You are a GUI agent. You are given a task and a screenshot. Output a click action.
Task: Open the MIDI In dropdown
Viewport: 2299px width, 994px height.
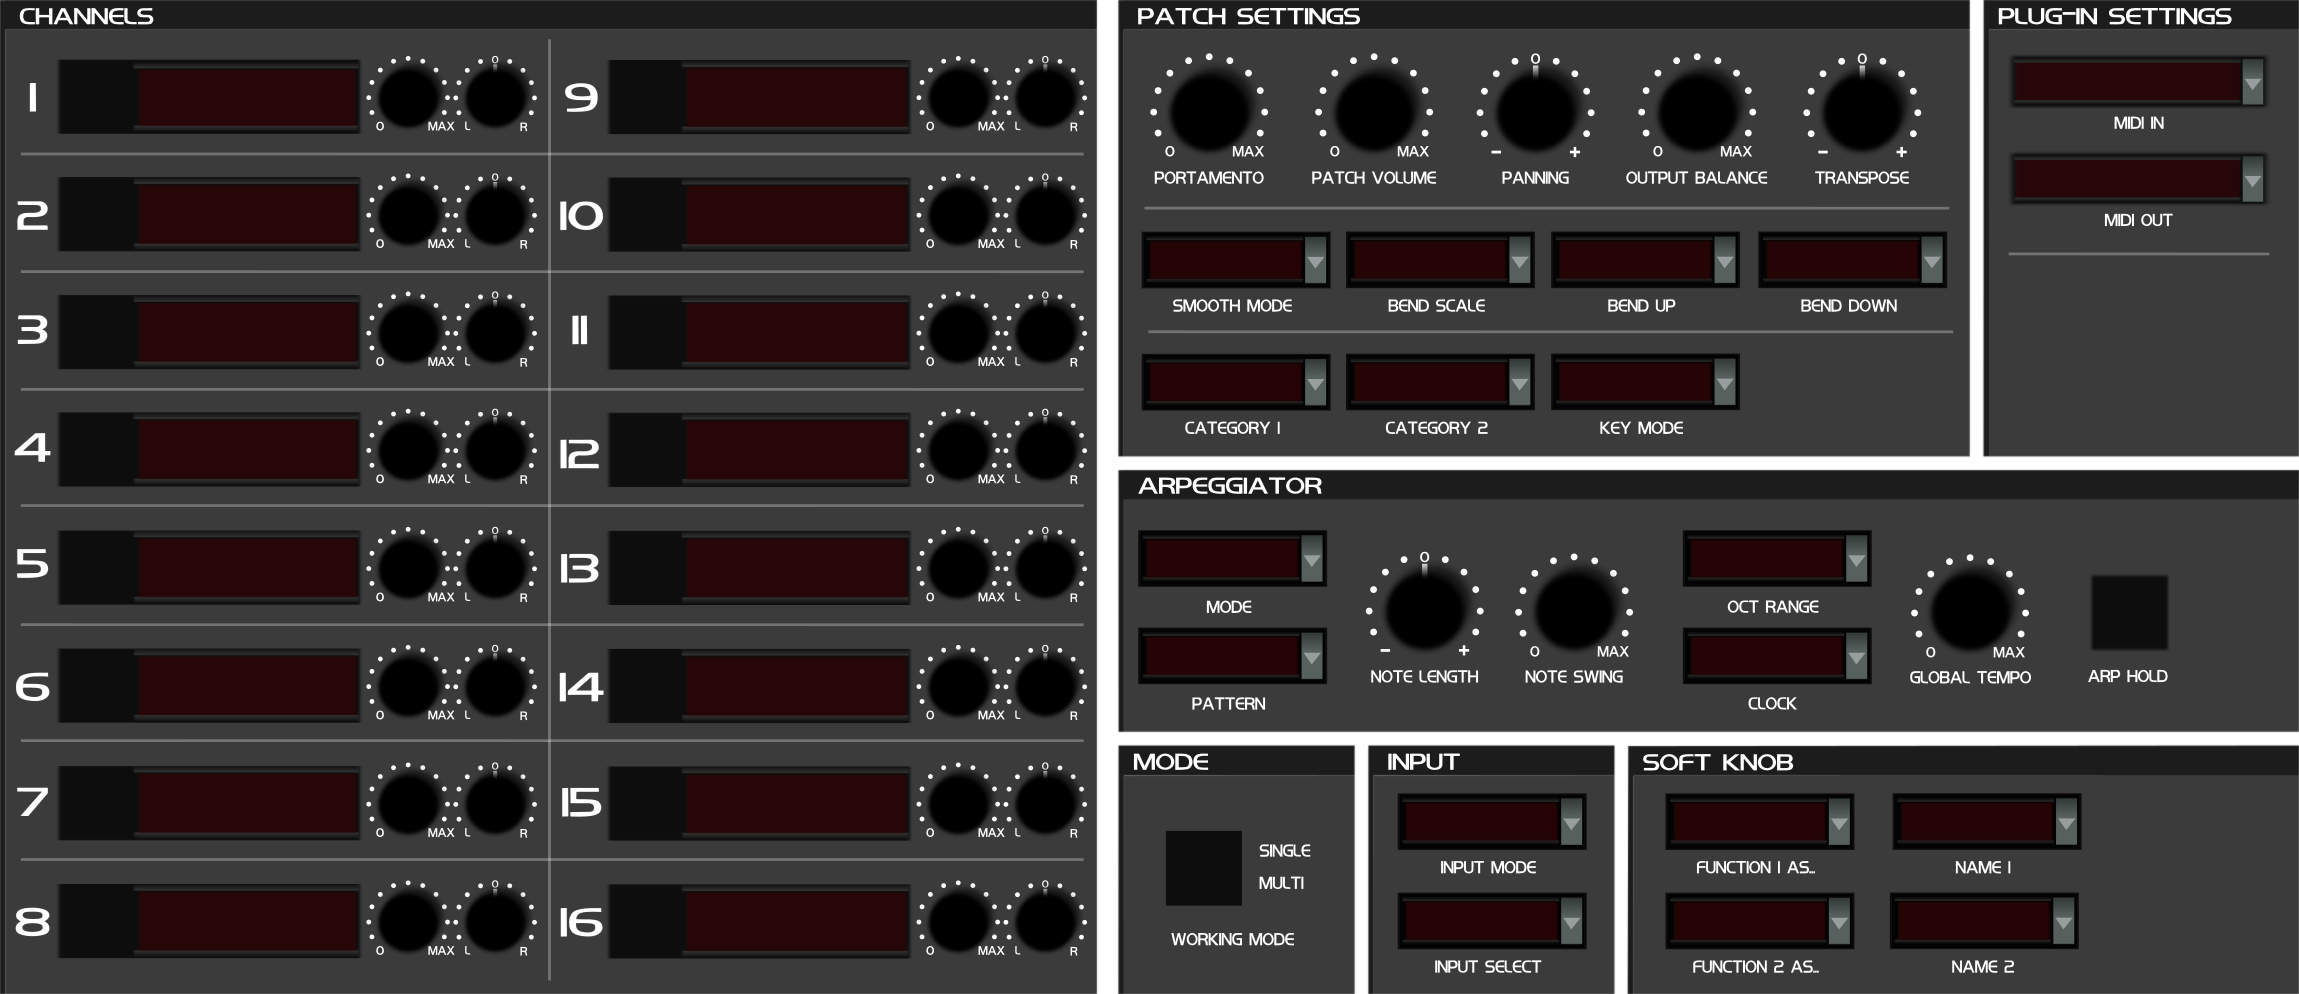2138,82
